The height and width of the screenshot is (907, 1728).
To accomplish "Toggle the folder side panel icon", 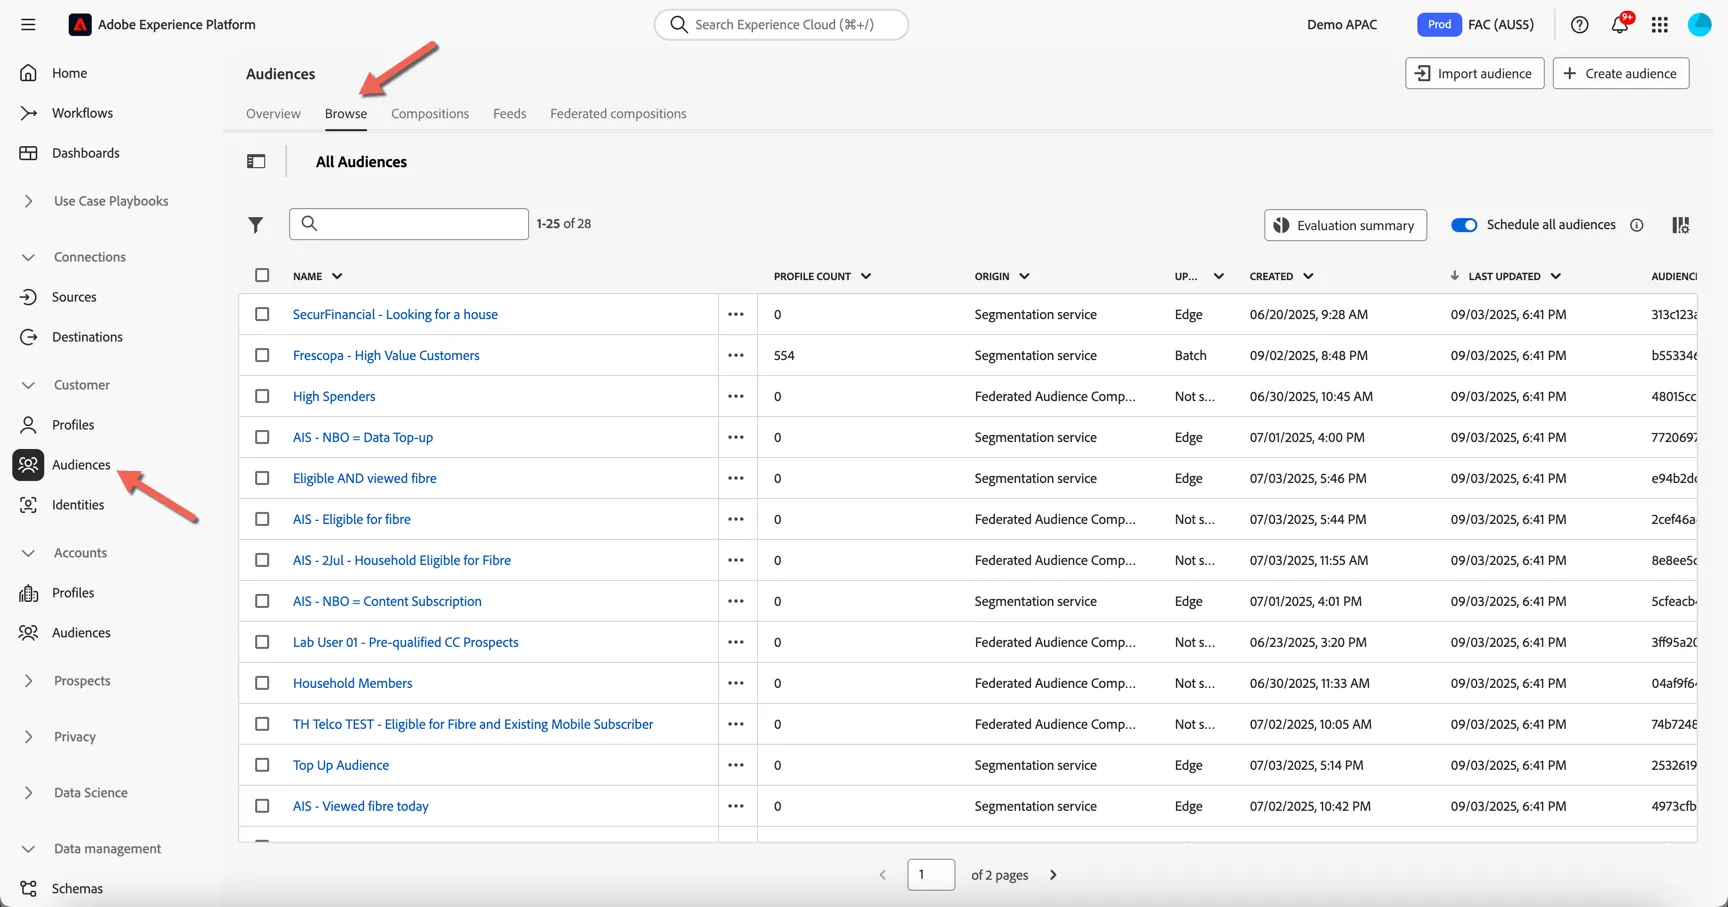I will pos(256,161).
